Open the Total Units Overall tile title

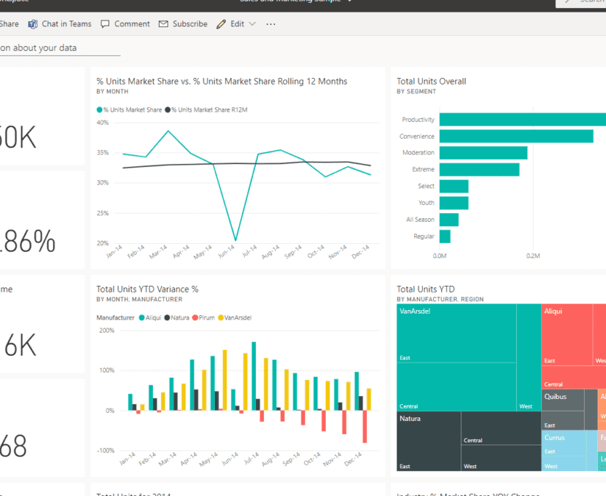[x=431, y=82]
